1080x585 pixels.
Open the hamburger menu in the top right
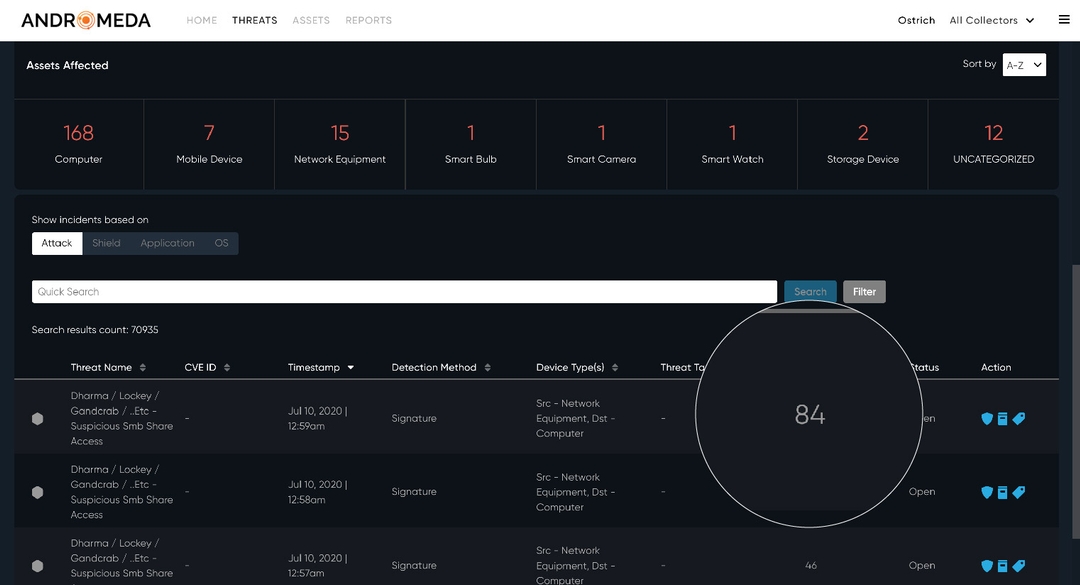point(1063,19)
